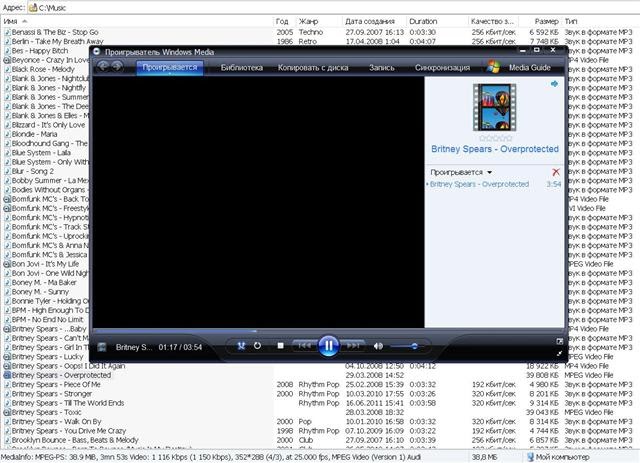Click the Windows logo beside Media Guide
Viewport: 640px width, 463px height.
point(493,67)
